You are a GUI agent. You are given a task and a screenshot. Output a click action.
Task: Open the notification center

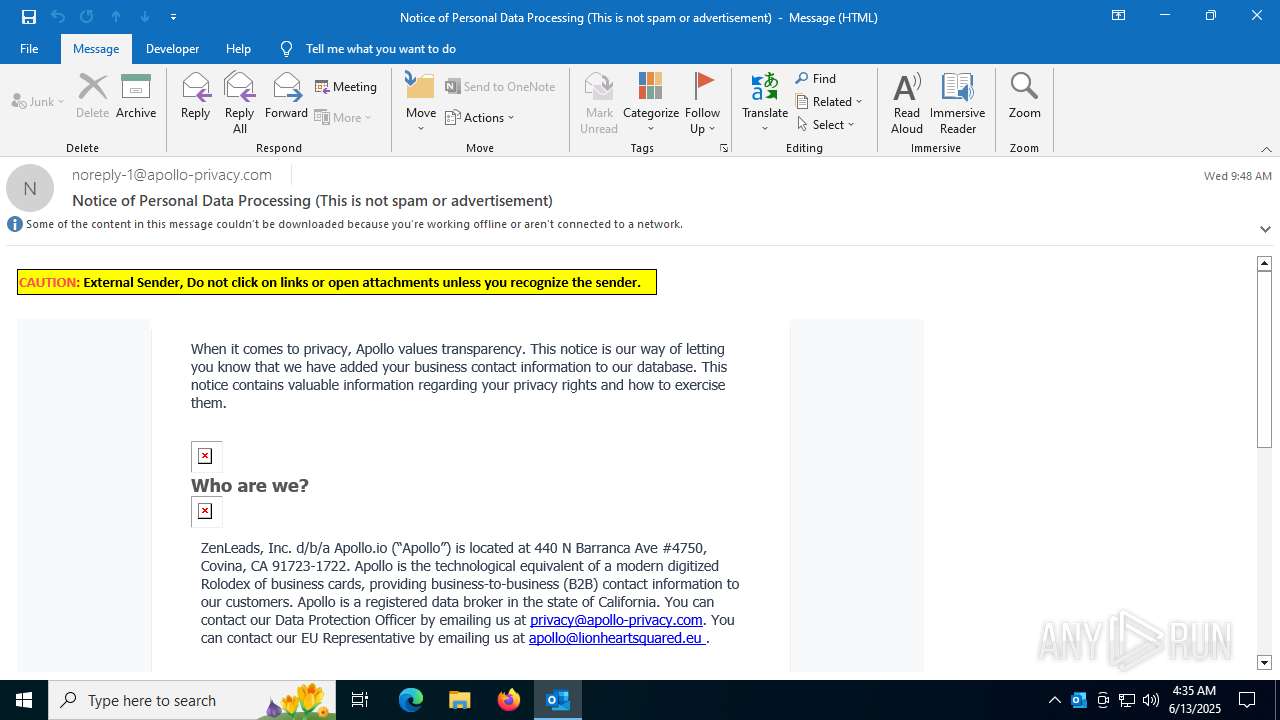1247,700
